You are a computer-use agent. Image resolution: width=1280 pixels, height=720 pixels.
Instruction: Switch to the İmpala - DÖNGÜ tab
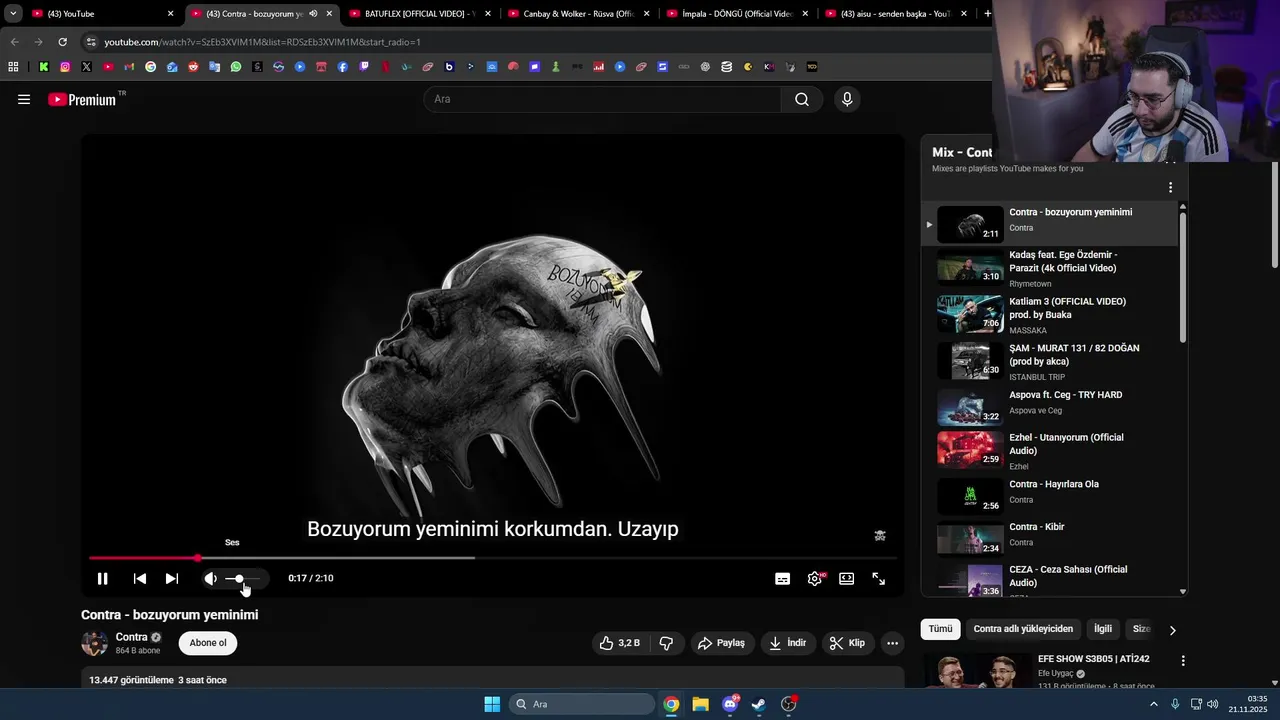[737, 14]
